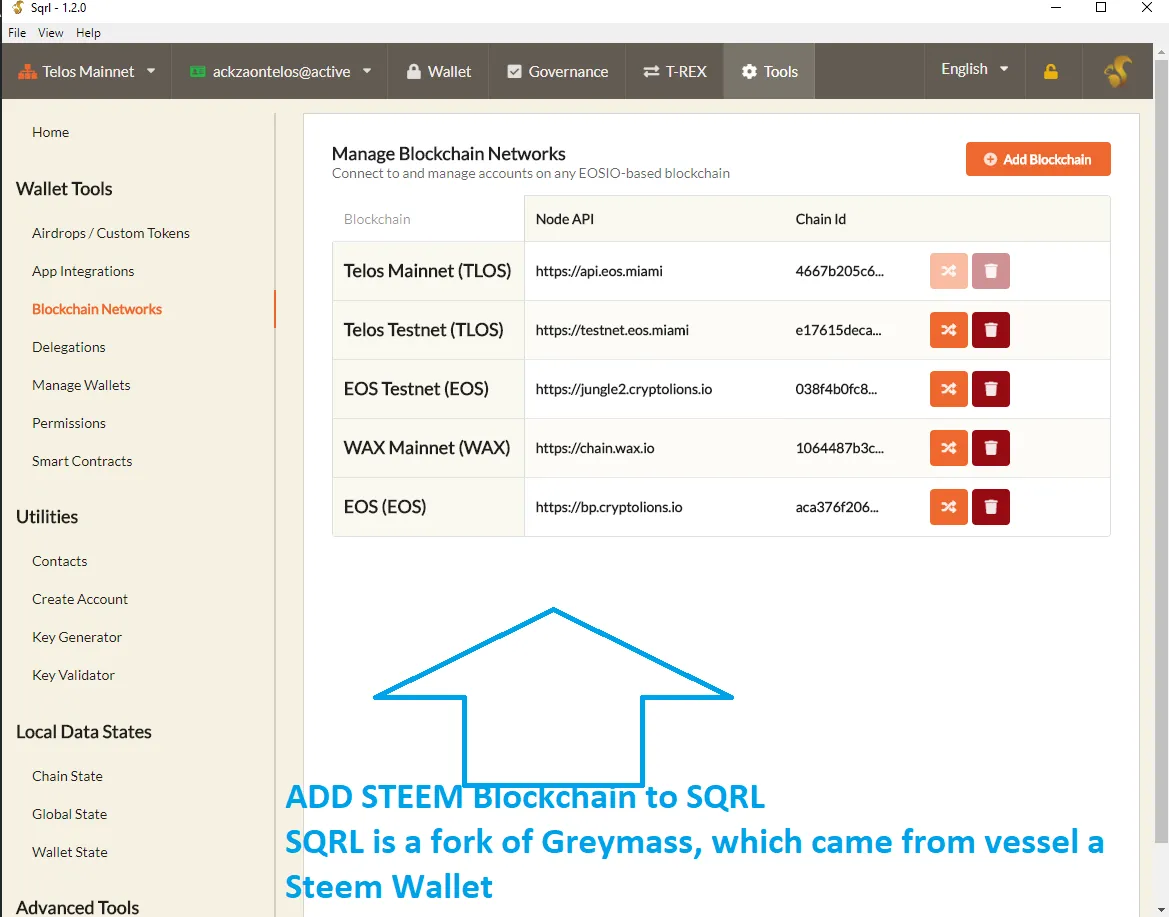Click Telos Mainnet (TLOS) blockchain name
1169x917 pixels.
pos(427,271)
